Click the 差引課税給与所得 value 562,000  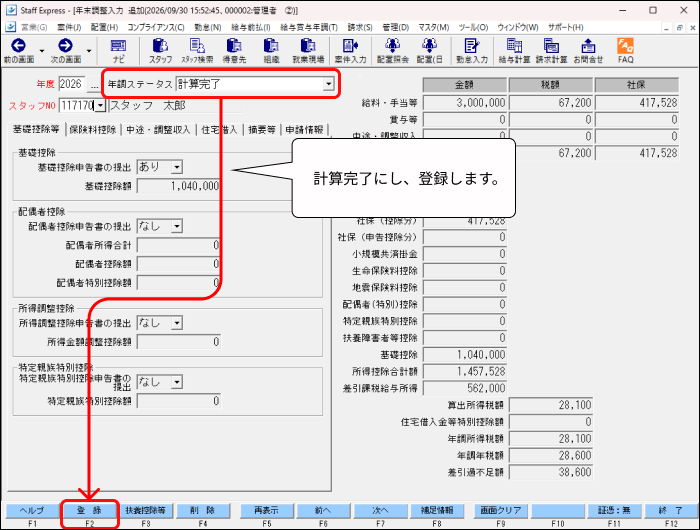click(465, 388)
